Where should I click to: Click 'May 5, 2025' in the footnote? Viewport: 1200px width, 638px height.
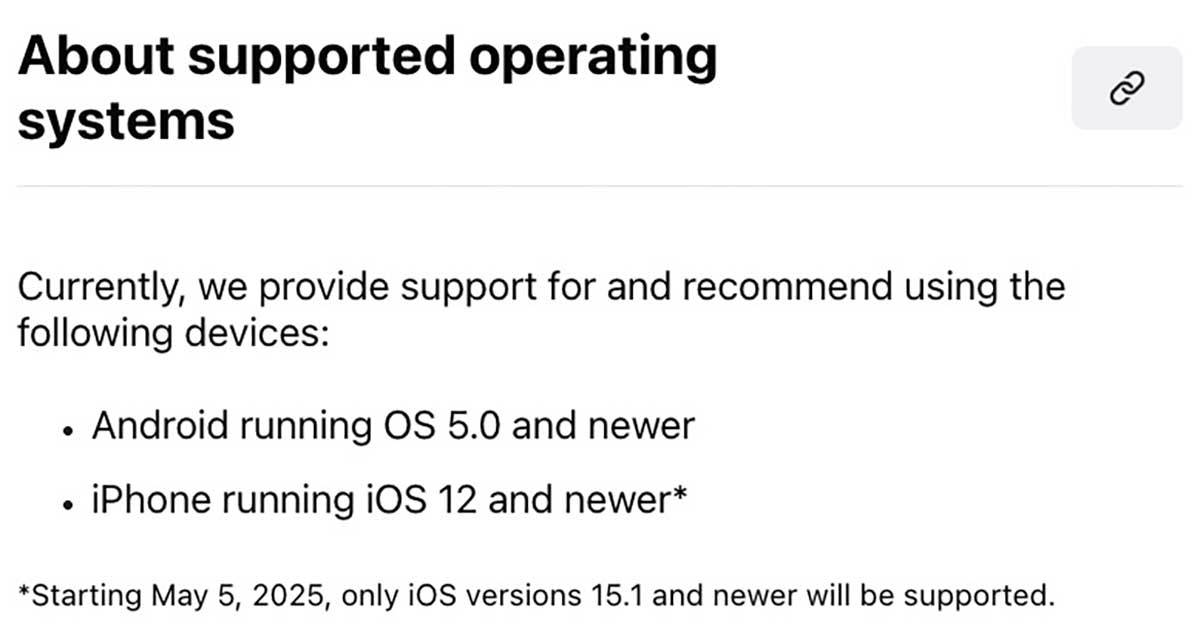pos(240,595)
